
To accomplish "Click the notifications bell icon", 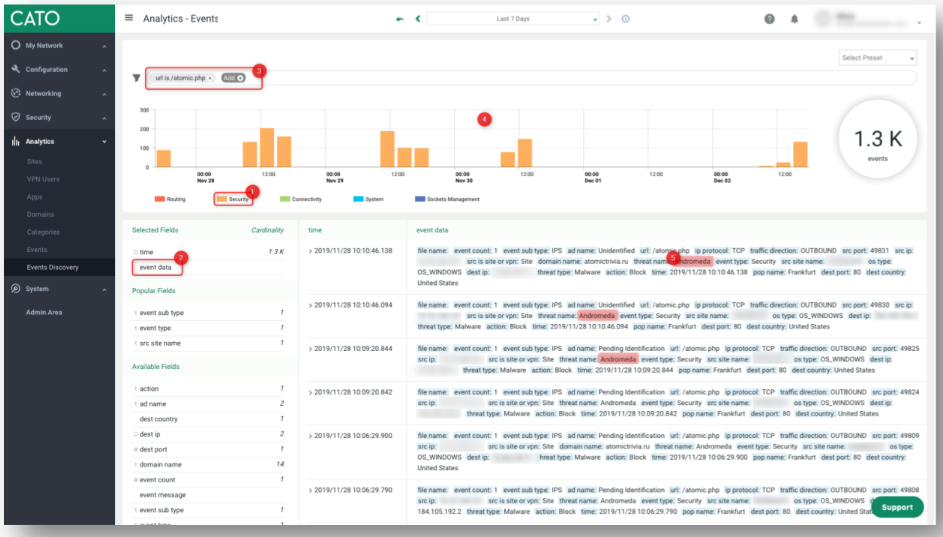I will pyautogui.click(x=795, y=19).
